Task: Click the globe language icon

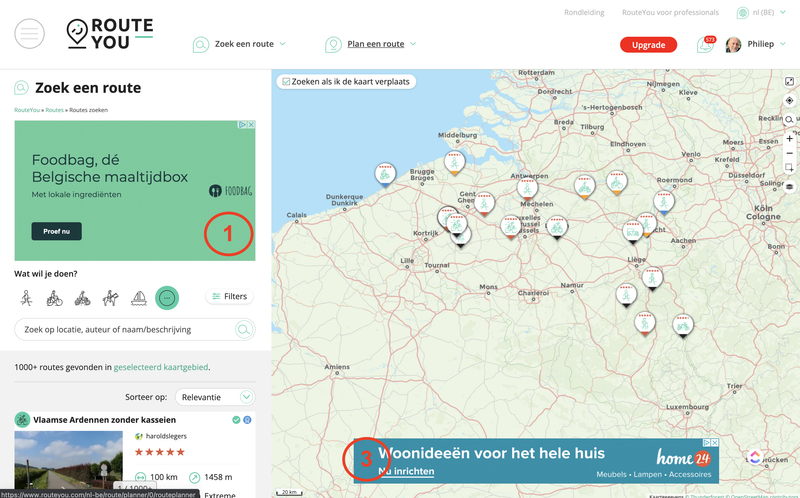Action: pos(742,13)
